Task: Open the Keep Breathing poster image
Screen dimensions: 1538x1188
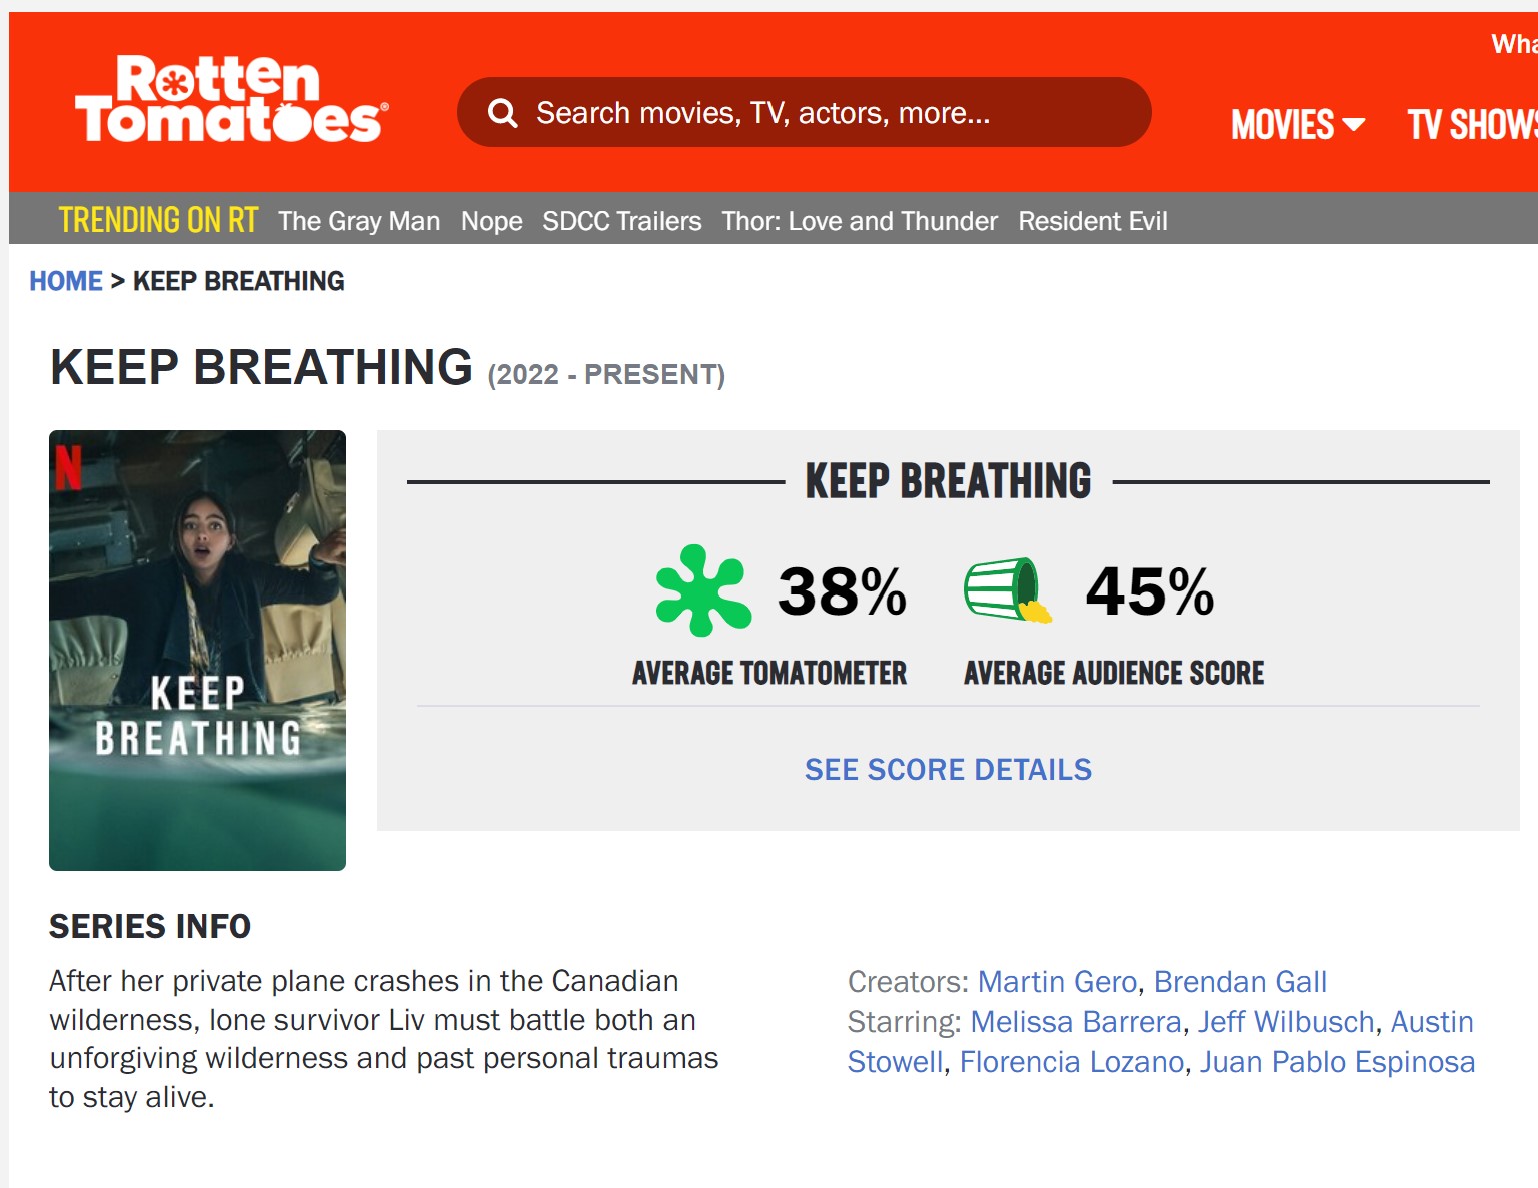Action: click(x=197, y=650)
